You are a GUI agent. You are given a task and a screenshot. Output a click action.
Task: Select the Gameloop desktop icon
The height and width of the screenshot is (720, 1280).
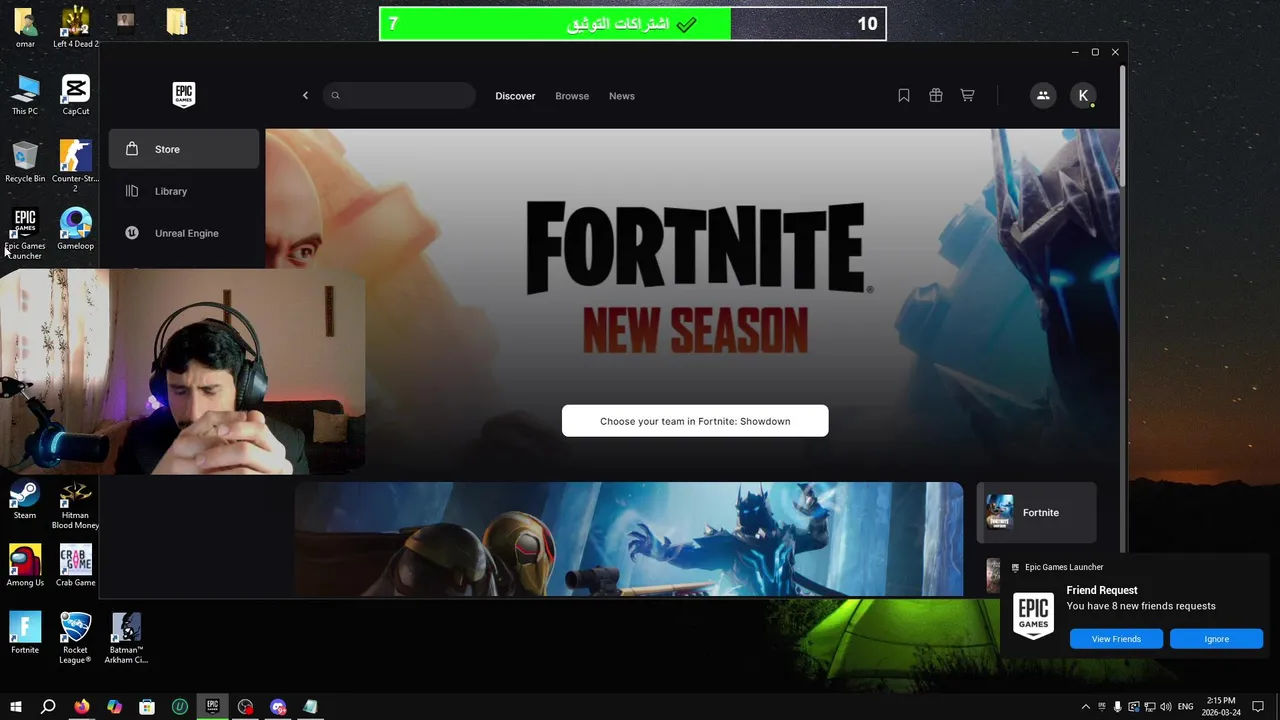[x=75, y=229]
